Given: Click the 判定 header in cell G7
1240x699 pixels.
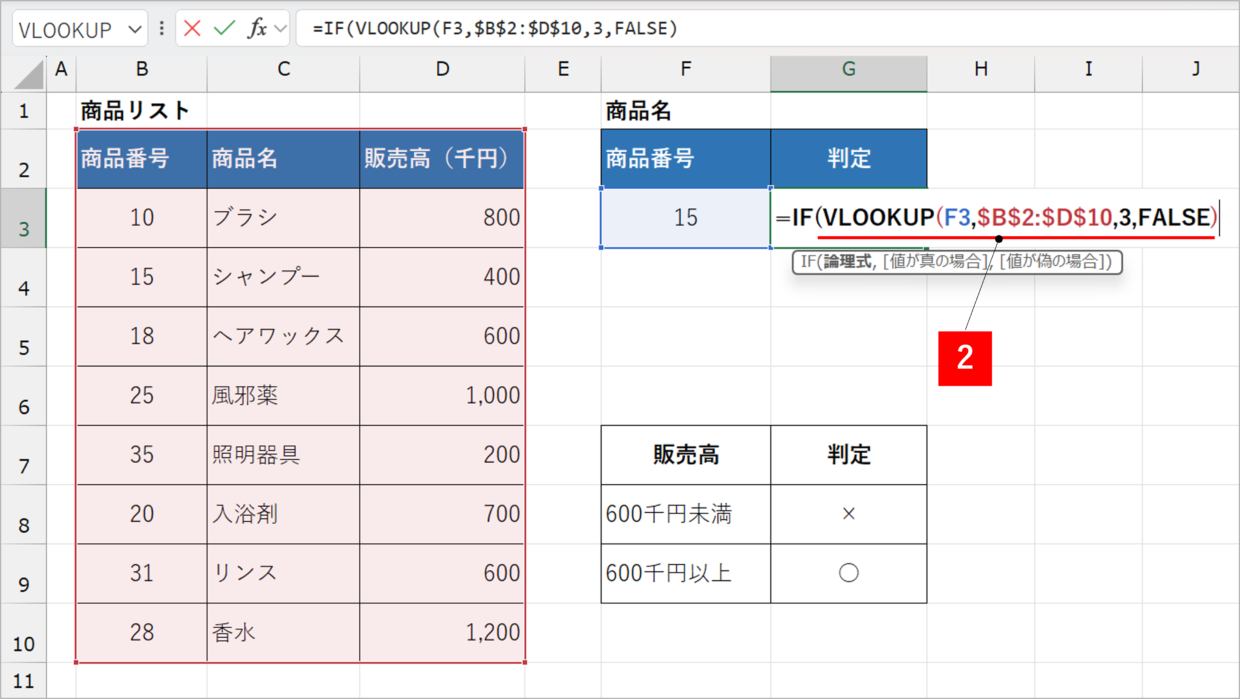Looking at the screenshot, I should click(x=849, y=455).
